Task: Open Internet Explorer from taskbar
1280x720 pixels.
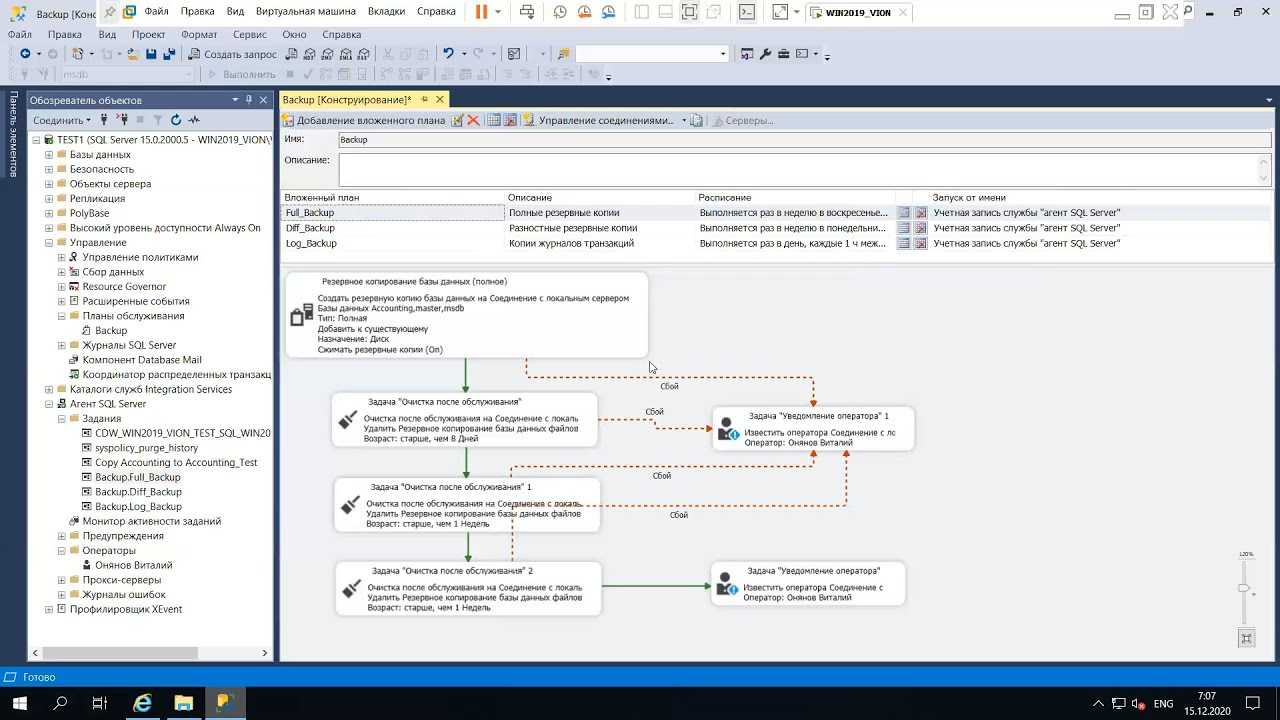Action: (143, 703)
